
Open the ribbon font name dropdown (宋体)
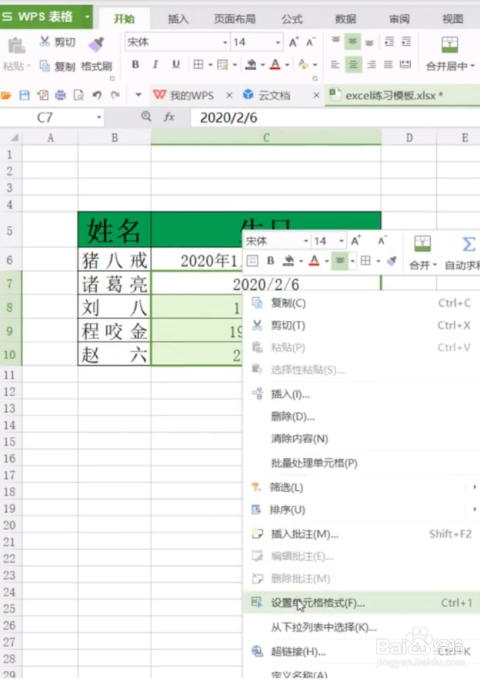pos(225,42)
